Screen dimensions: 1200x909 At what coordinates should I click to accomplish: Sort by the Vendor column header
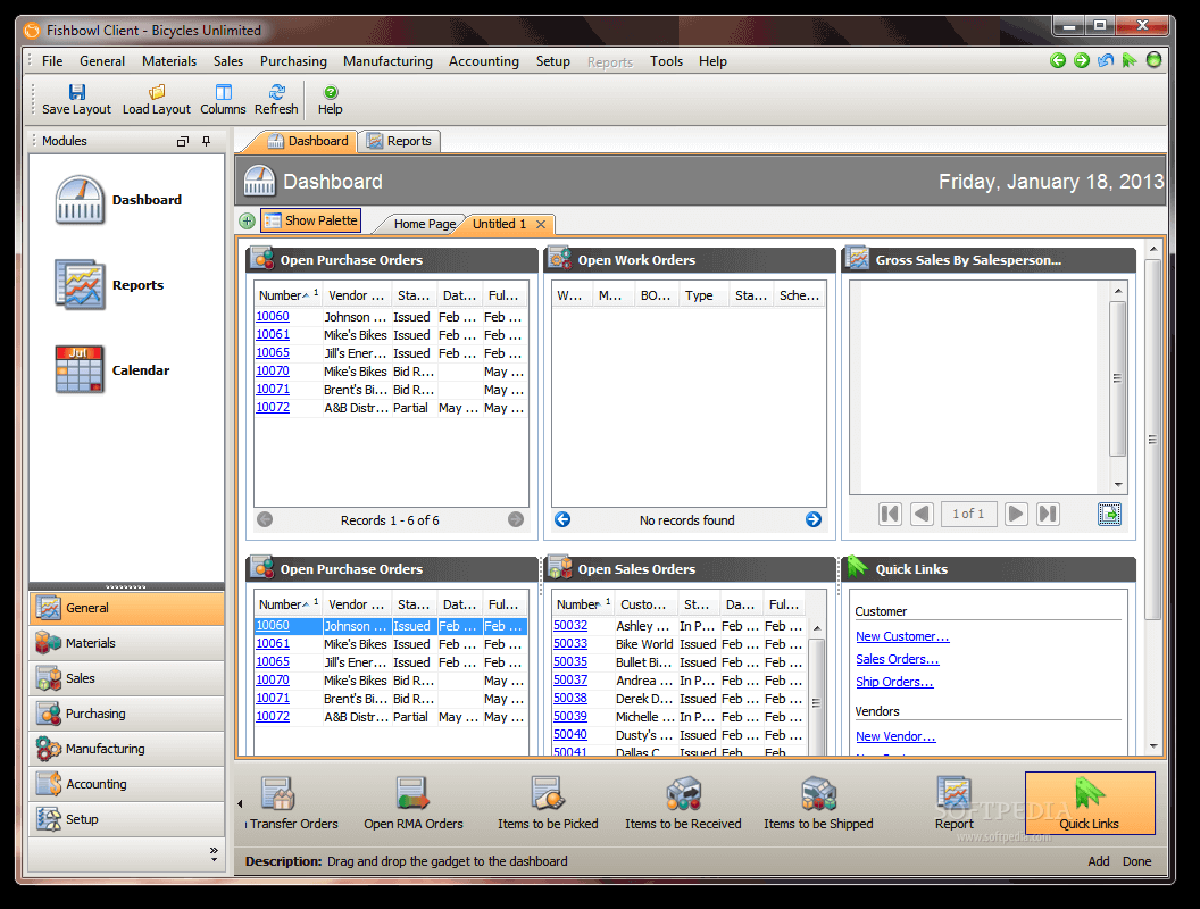pyautogui.click(x=356, y=294)
